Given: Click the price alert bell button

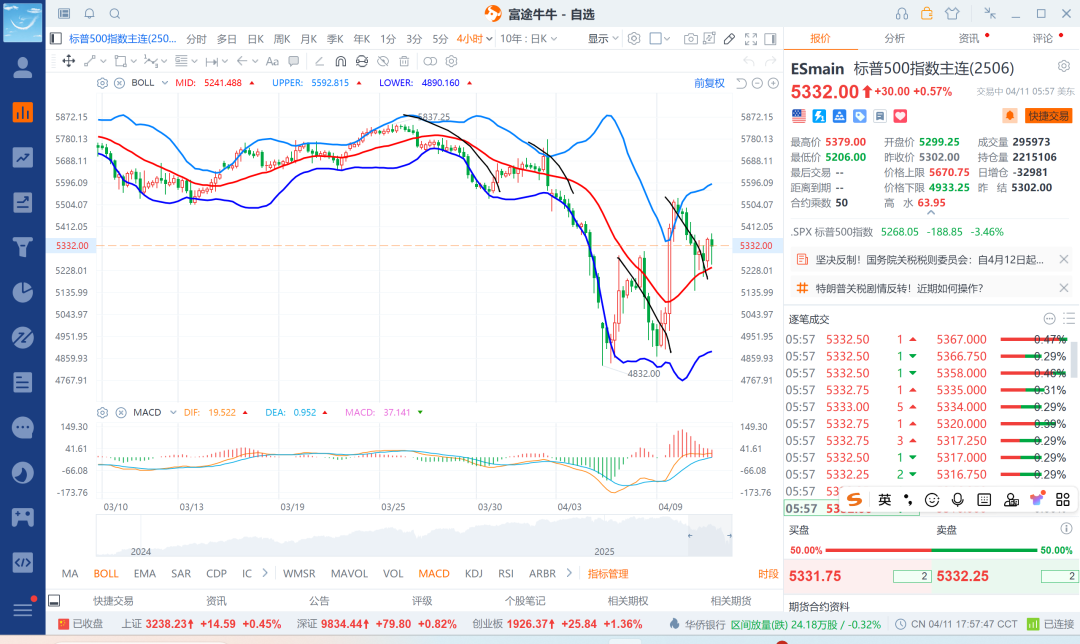Looking at the screenshot, I should (1010, 116).
